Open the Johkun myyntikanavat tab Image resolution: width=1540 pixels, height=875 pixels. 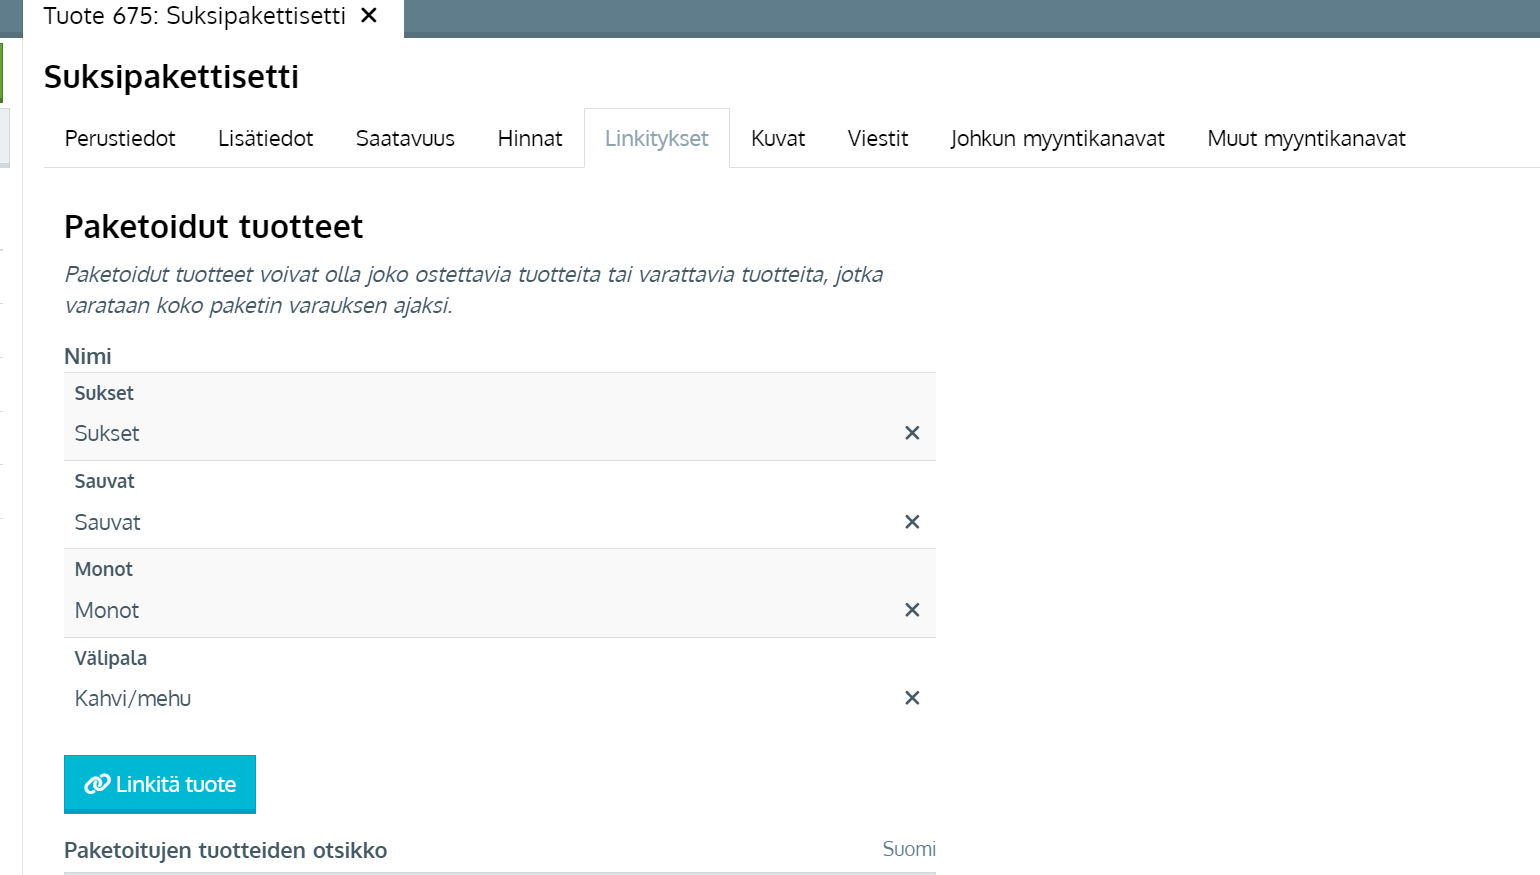click(1057, 139)
